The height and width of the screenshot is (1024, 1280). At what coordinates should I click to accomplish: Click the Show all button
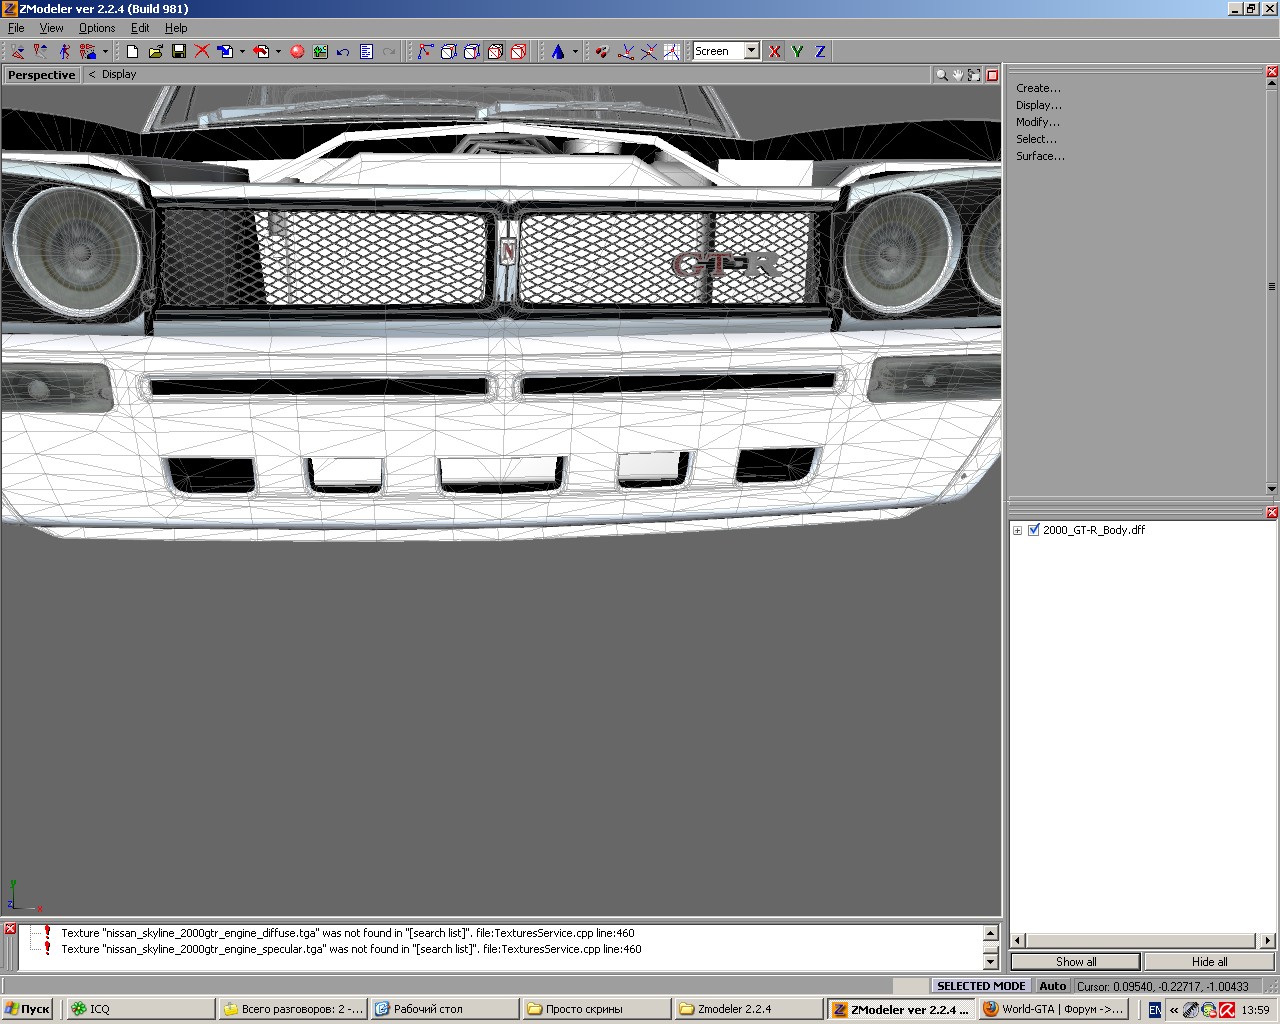coord(1075,962)
